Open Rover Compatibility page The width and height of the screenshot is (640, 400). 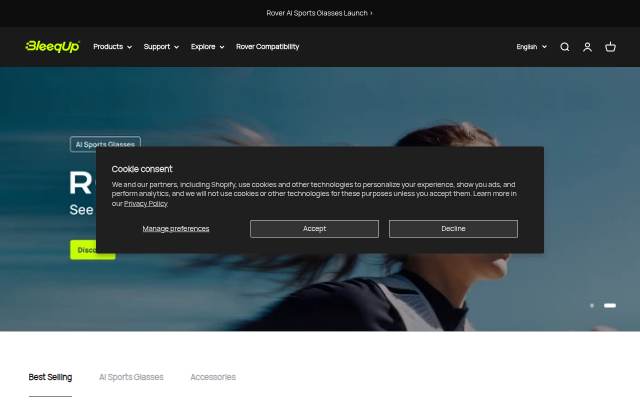coord(267,47)
